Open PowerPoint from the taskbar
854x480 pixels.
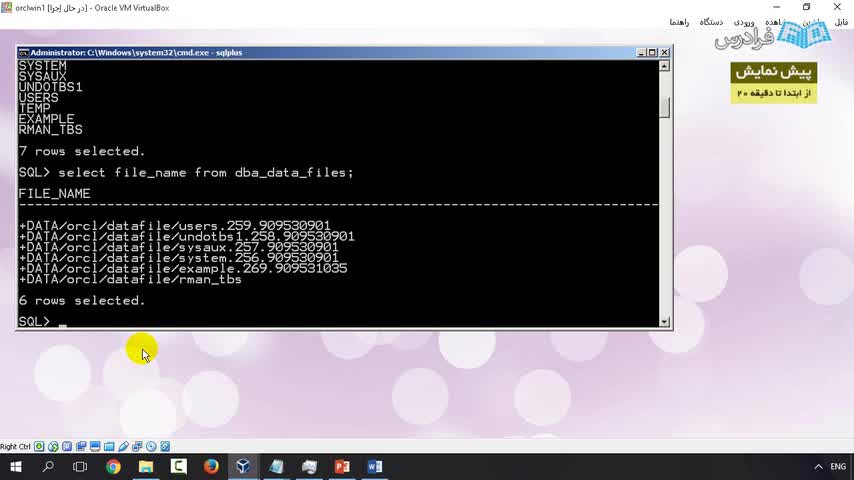click(x=342, y=467)
